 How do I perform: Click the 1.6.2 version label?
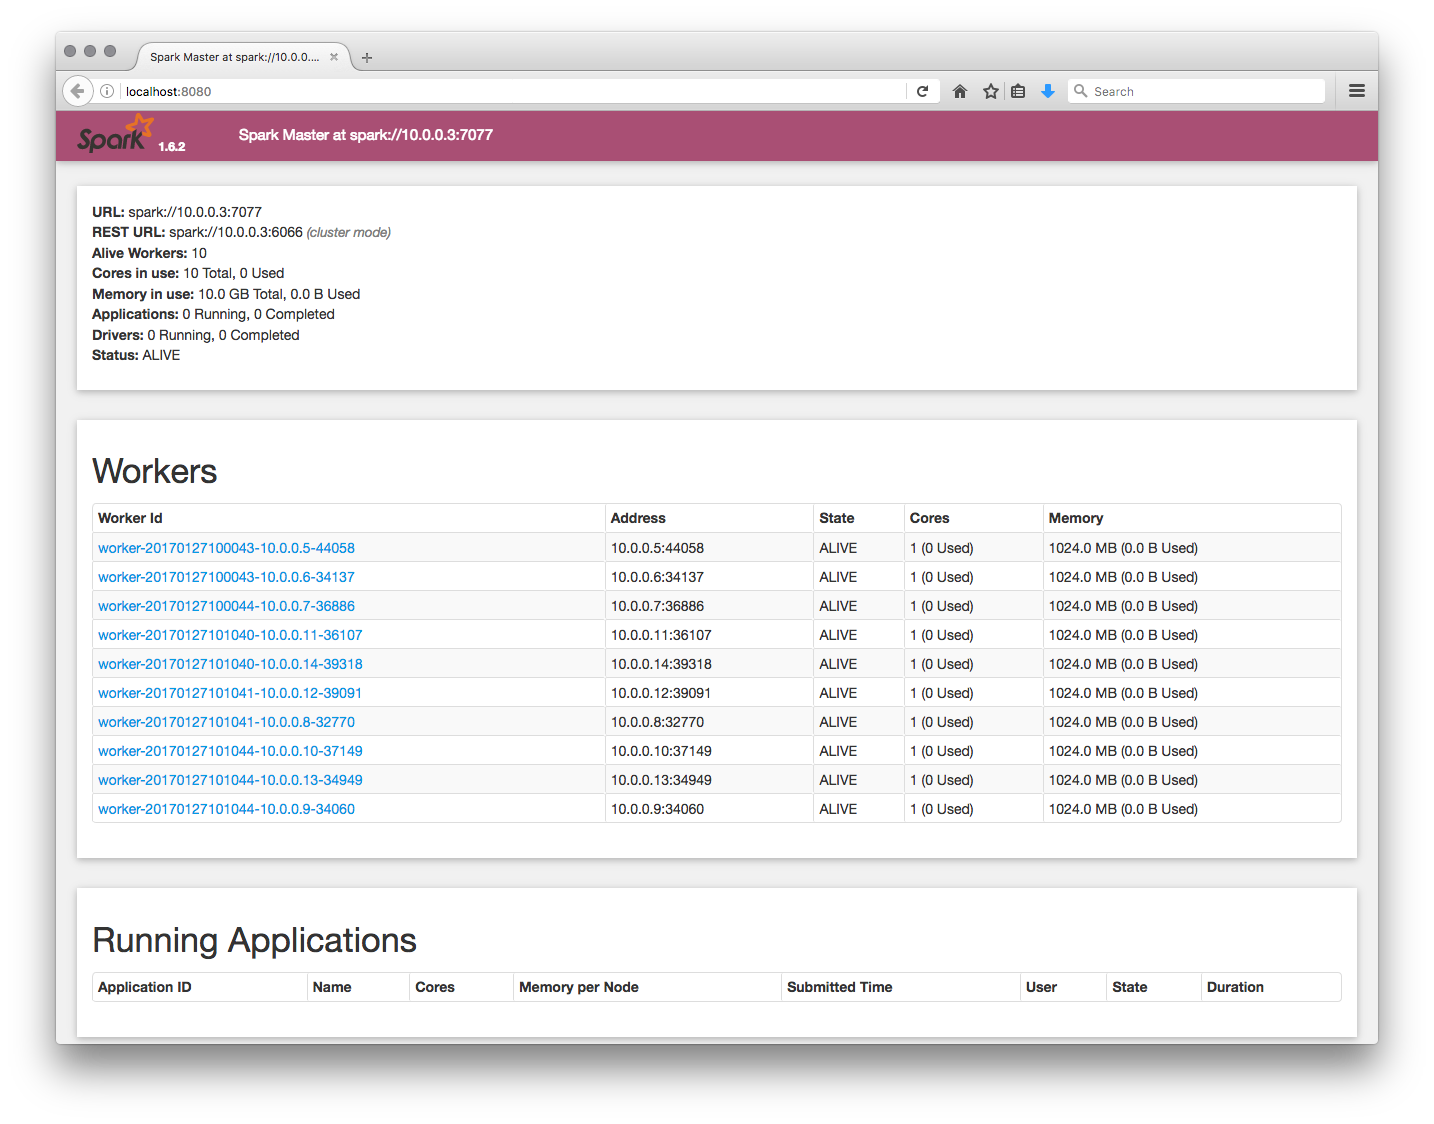(172, 146)
